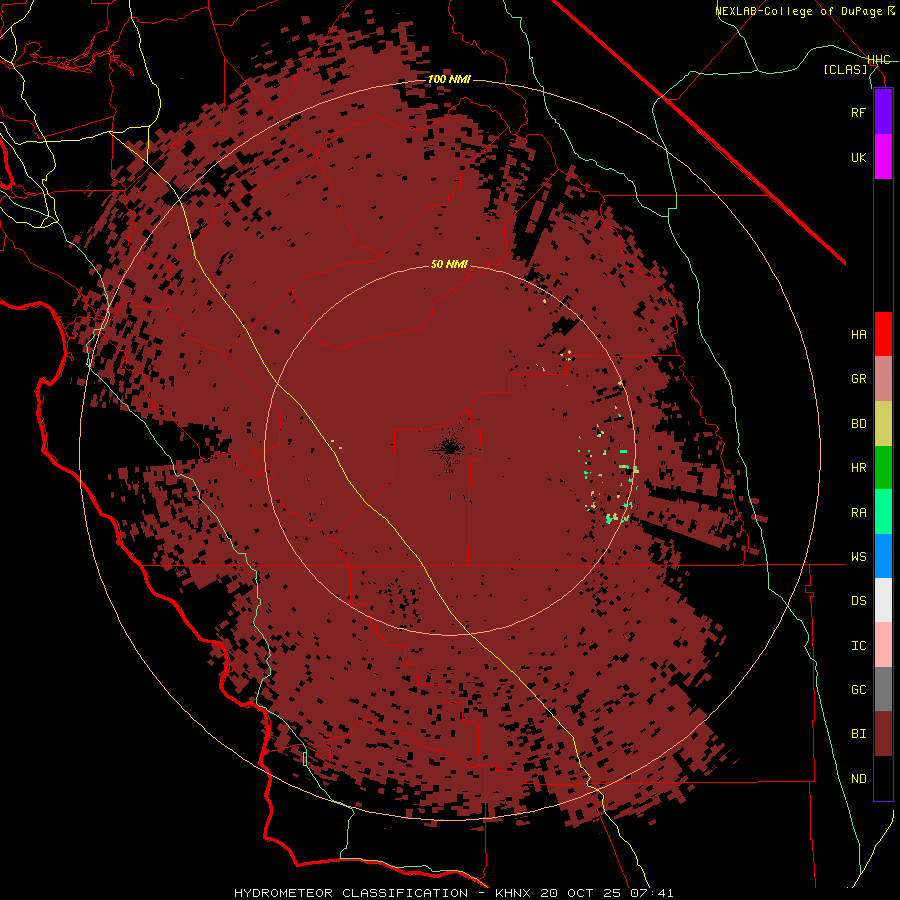Click the IC light pink legend swatch
The width and height of the screenshot is (900, 900).
click(883, 645)
